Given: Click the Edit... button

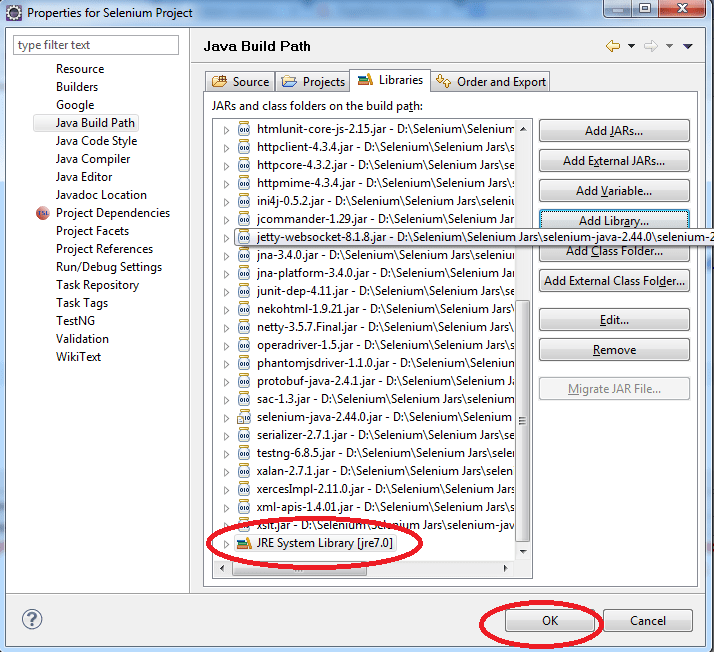Looking at the screenshot, I should pyautogui.click(x=614, y=320).
